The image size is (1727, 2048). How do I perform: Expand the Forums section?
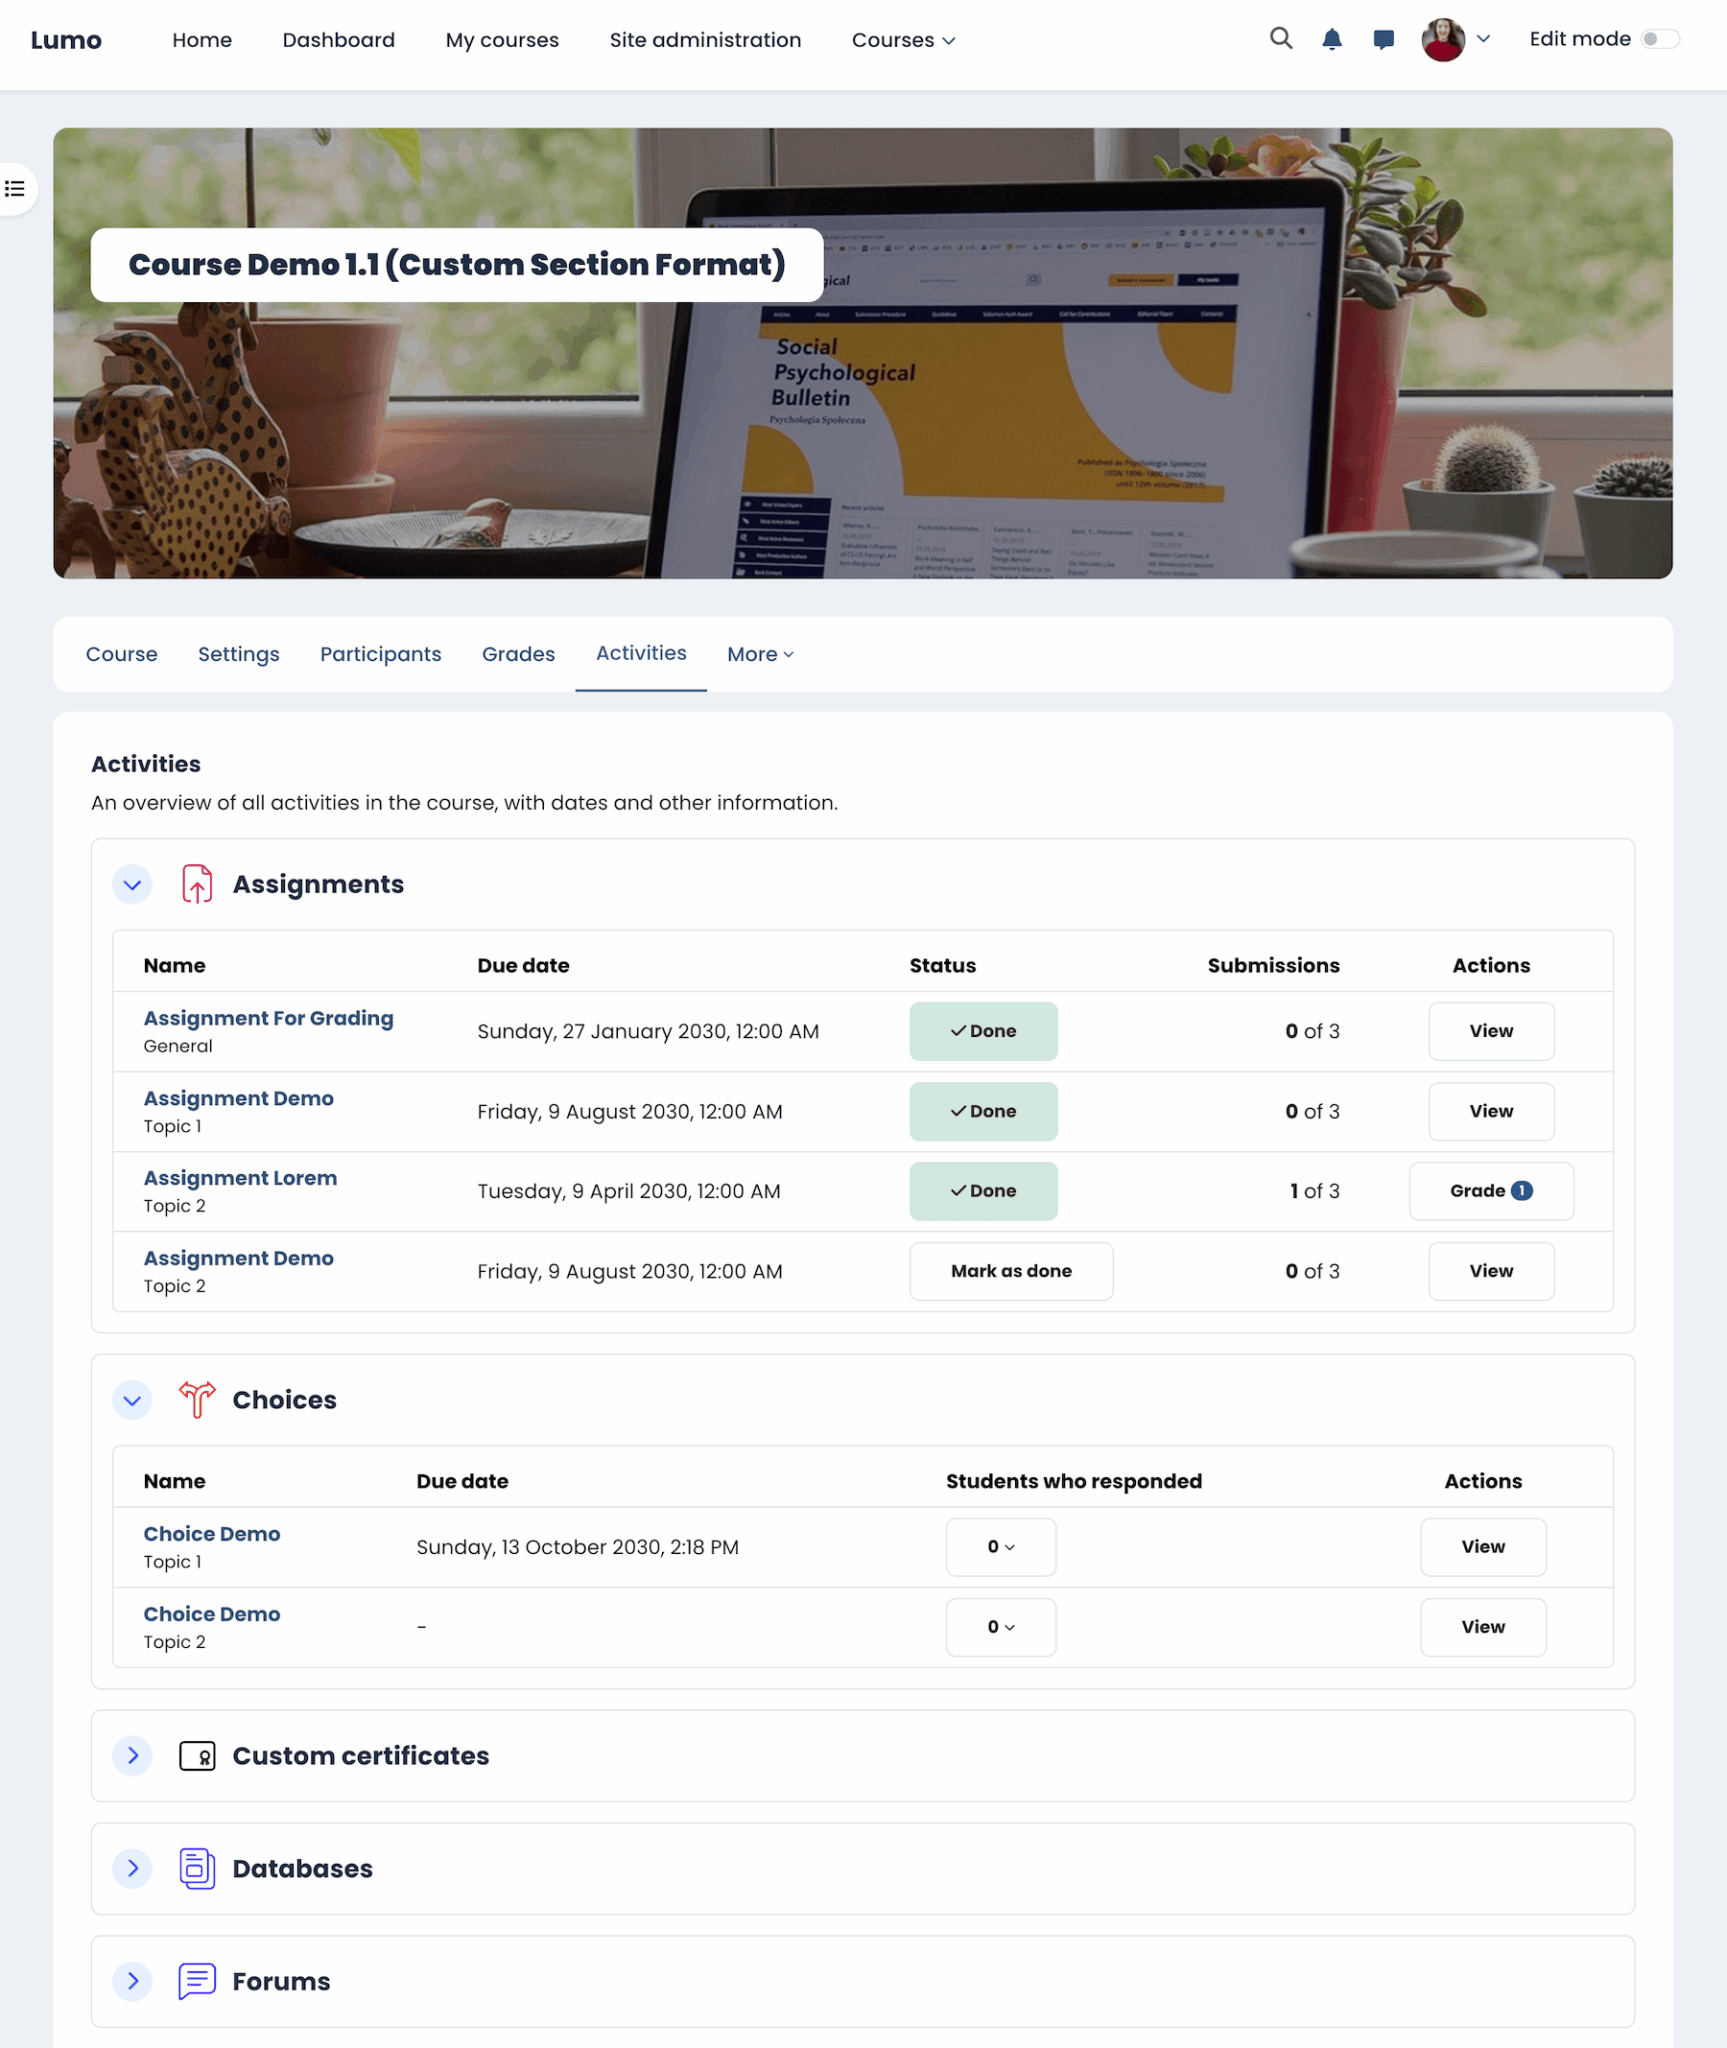[132, 1981]
